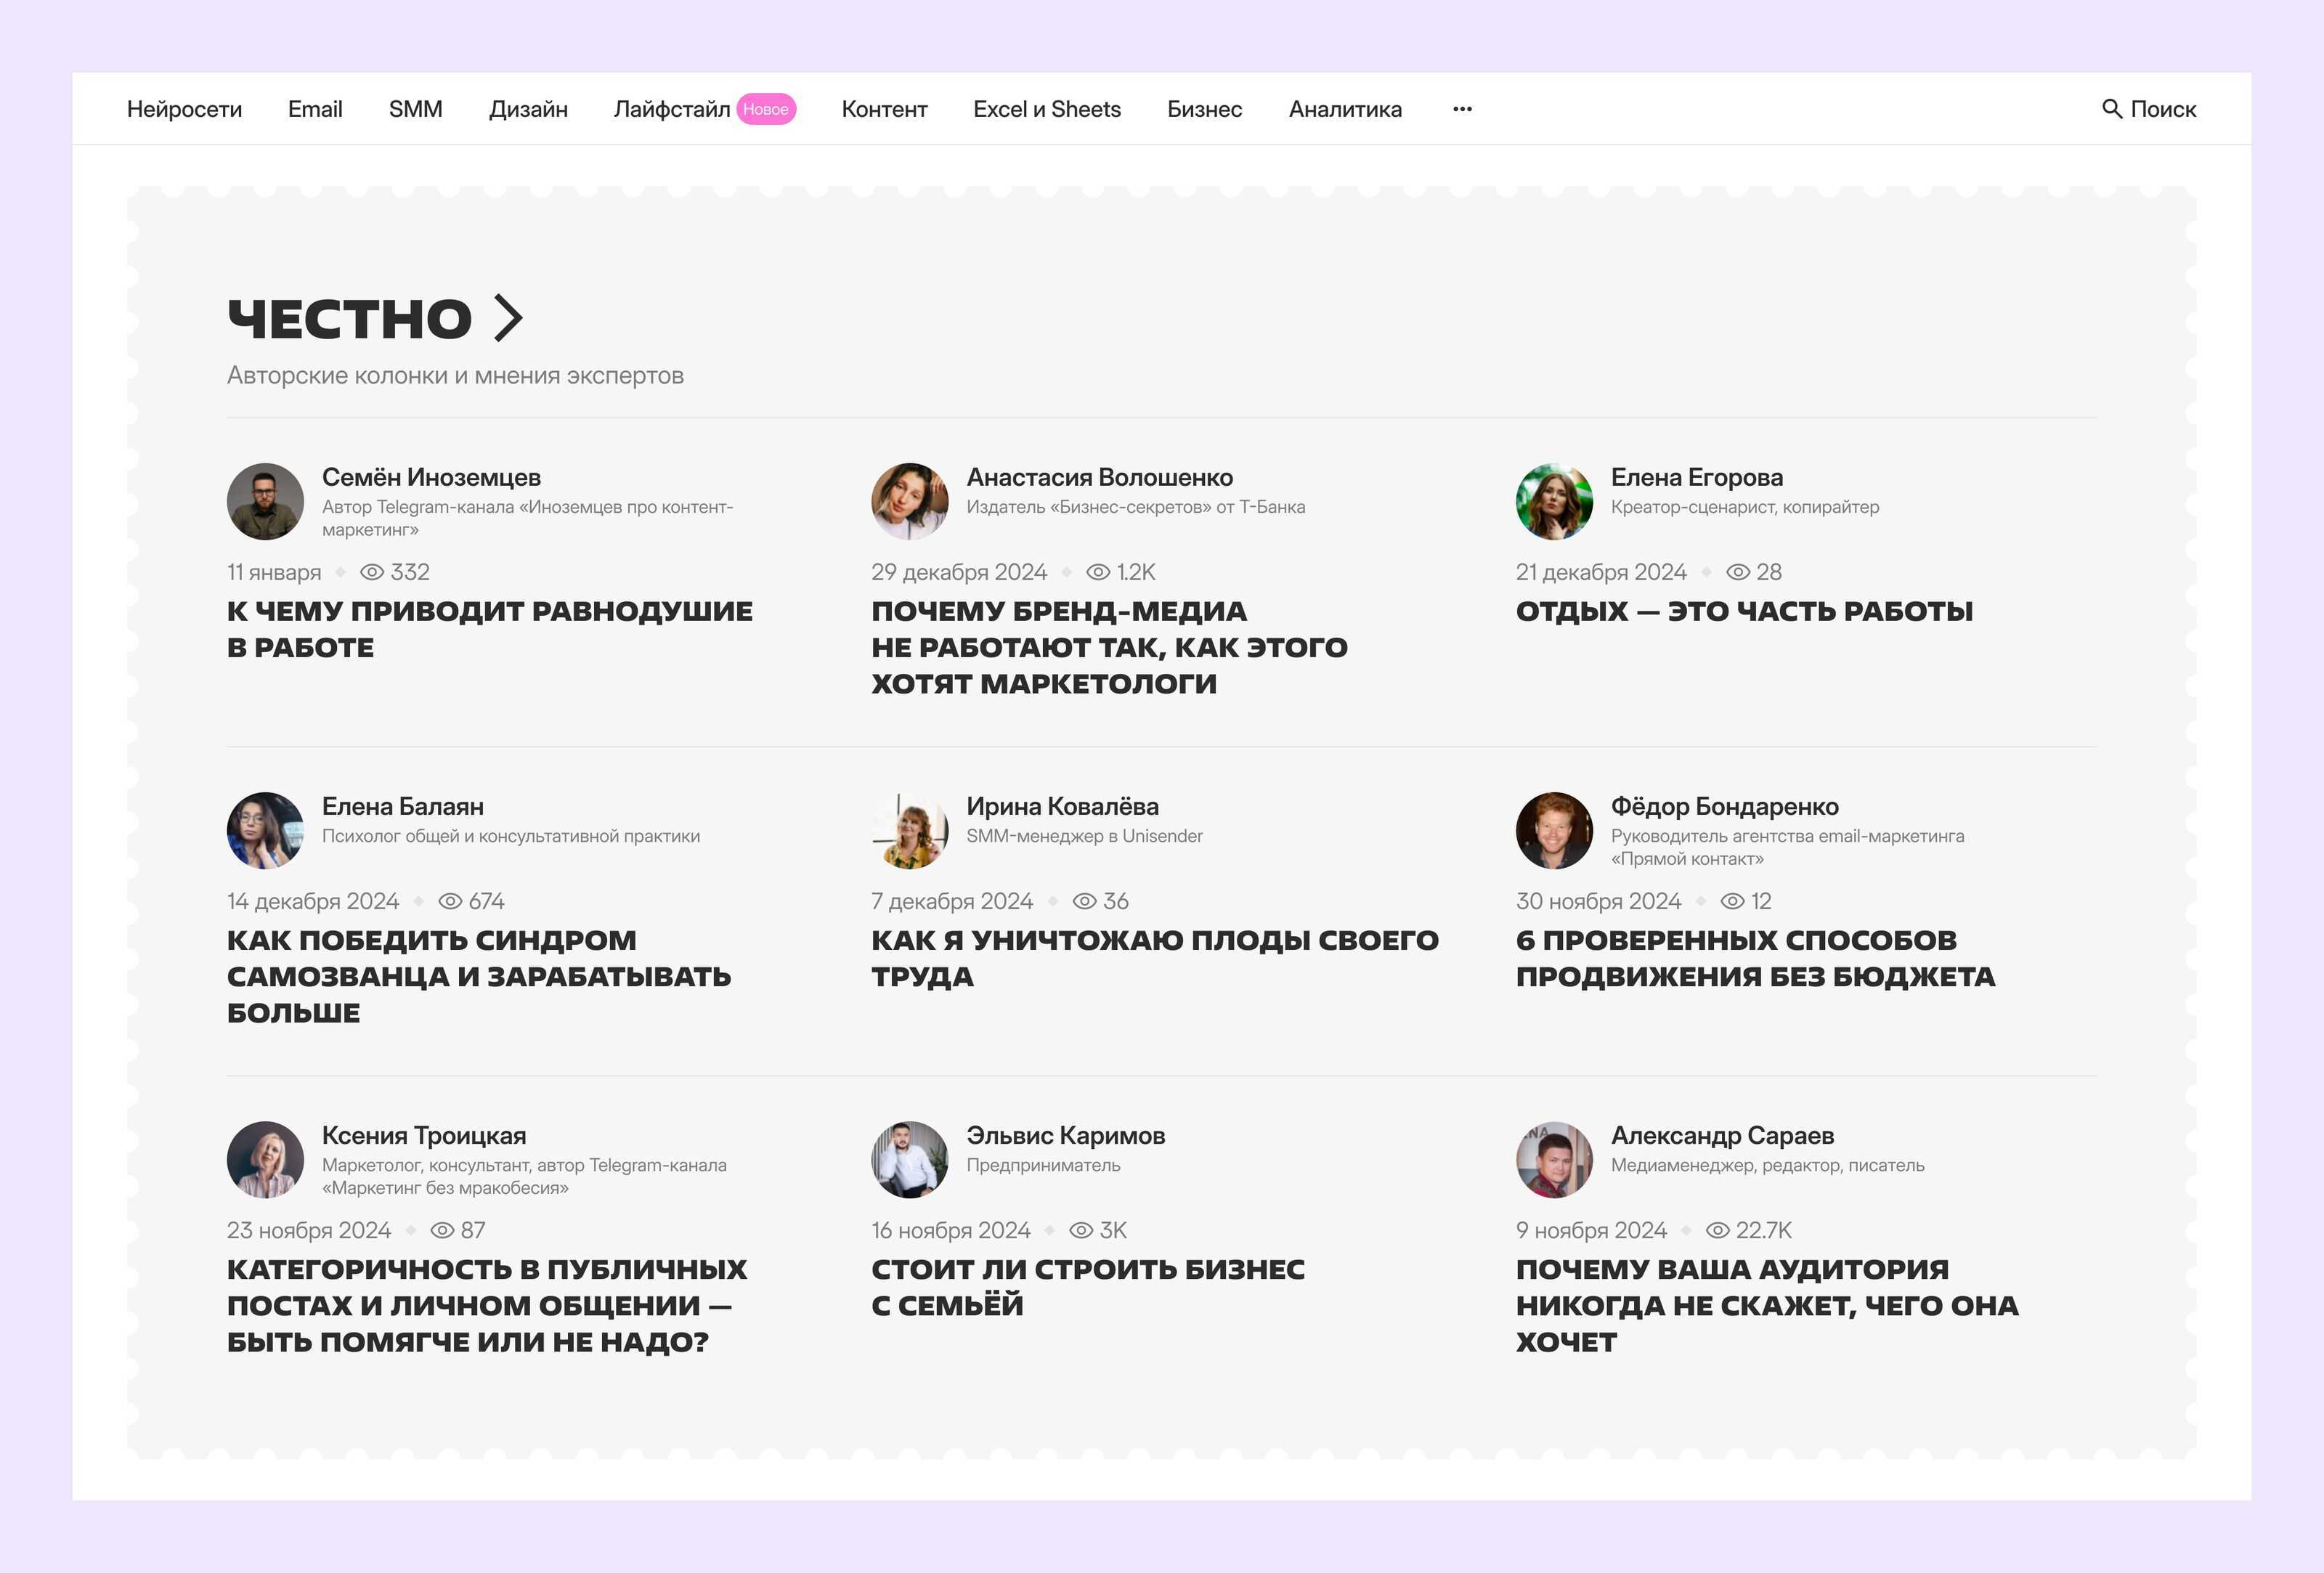Image resolution: width=2324 pixels, height=1573 pixels.
Task: Click Елена Балаян's avatar image
Action: pos(265,830)
